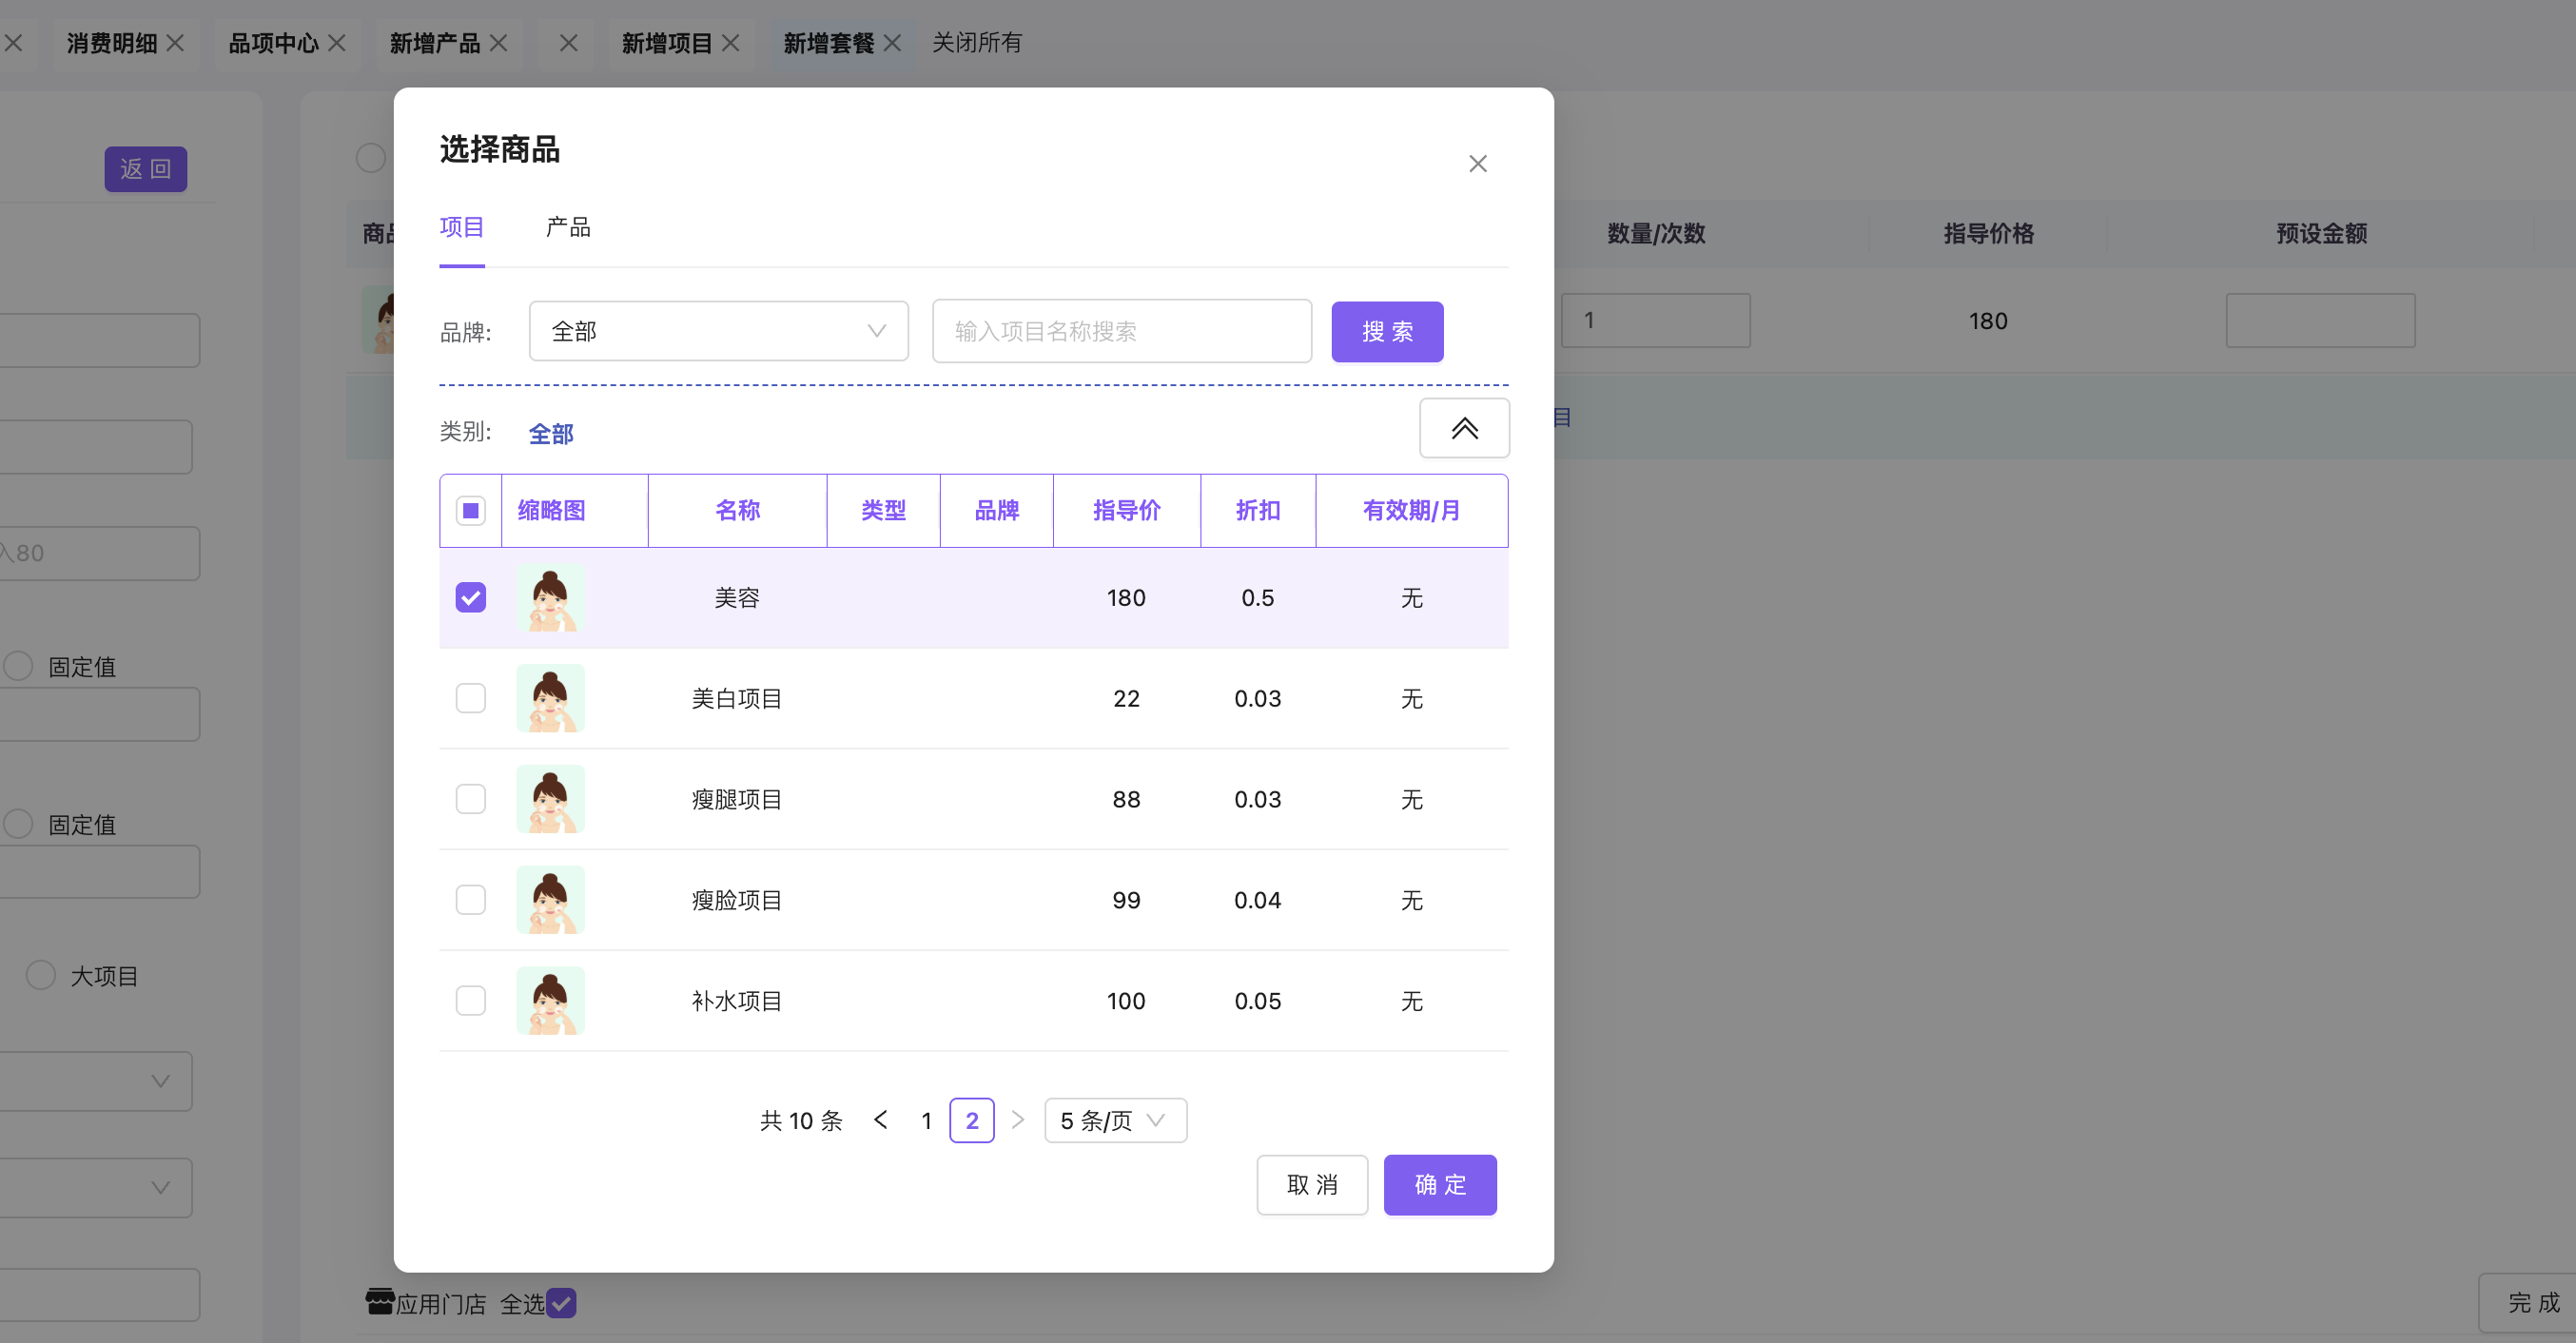The height and width of the screenshot is (1343, 2576).
Task: Go to next page arrow
Action: point(1018,1120)
